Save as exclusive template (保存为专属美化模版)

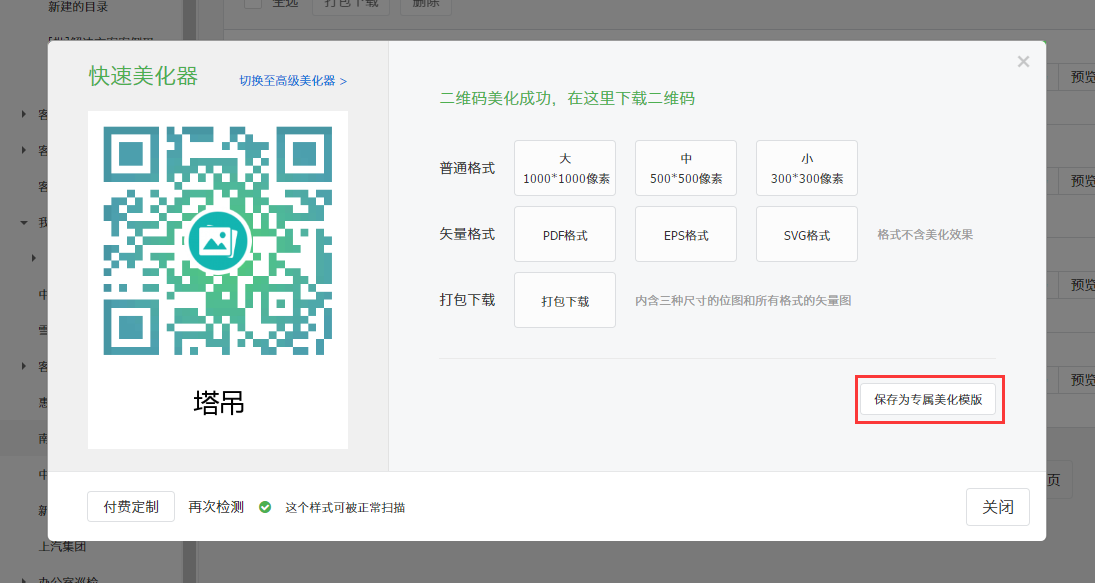click(928, 399)
